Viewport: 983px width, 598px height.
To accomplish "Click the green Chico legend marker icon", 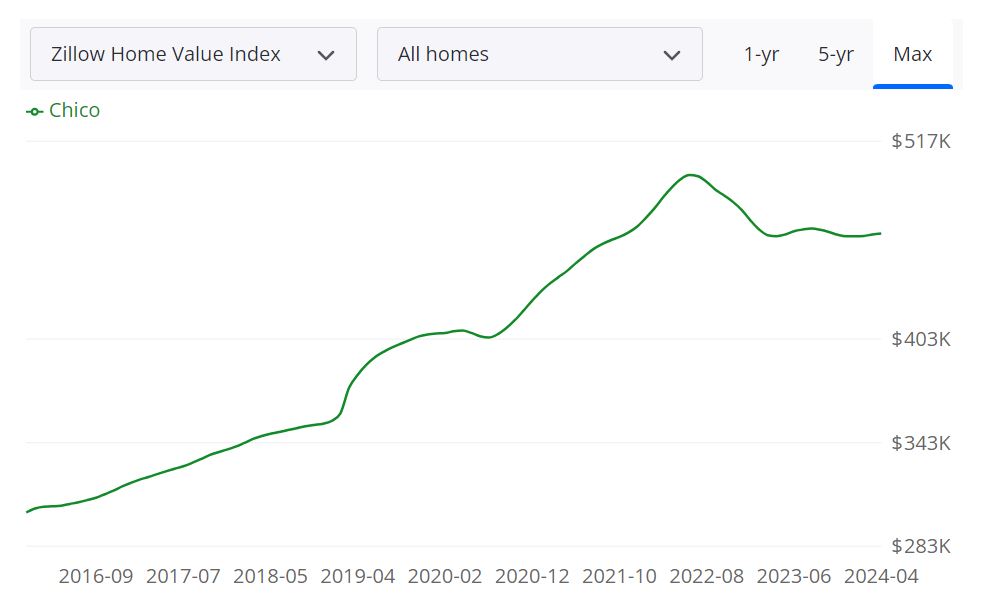I will pyautogui.click(x=34, y=112).
